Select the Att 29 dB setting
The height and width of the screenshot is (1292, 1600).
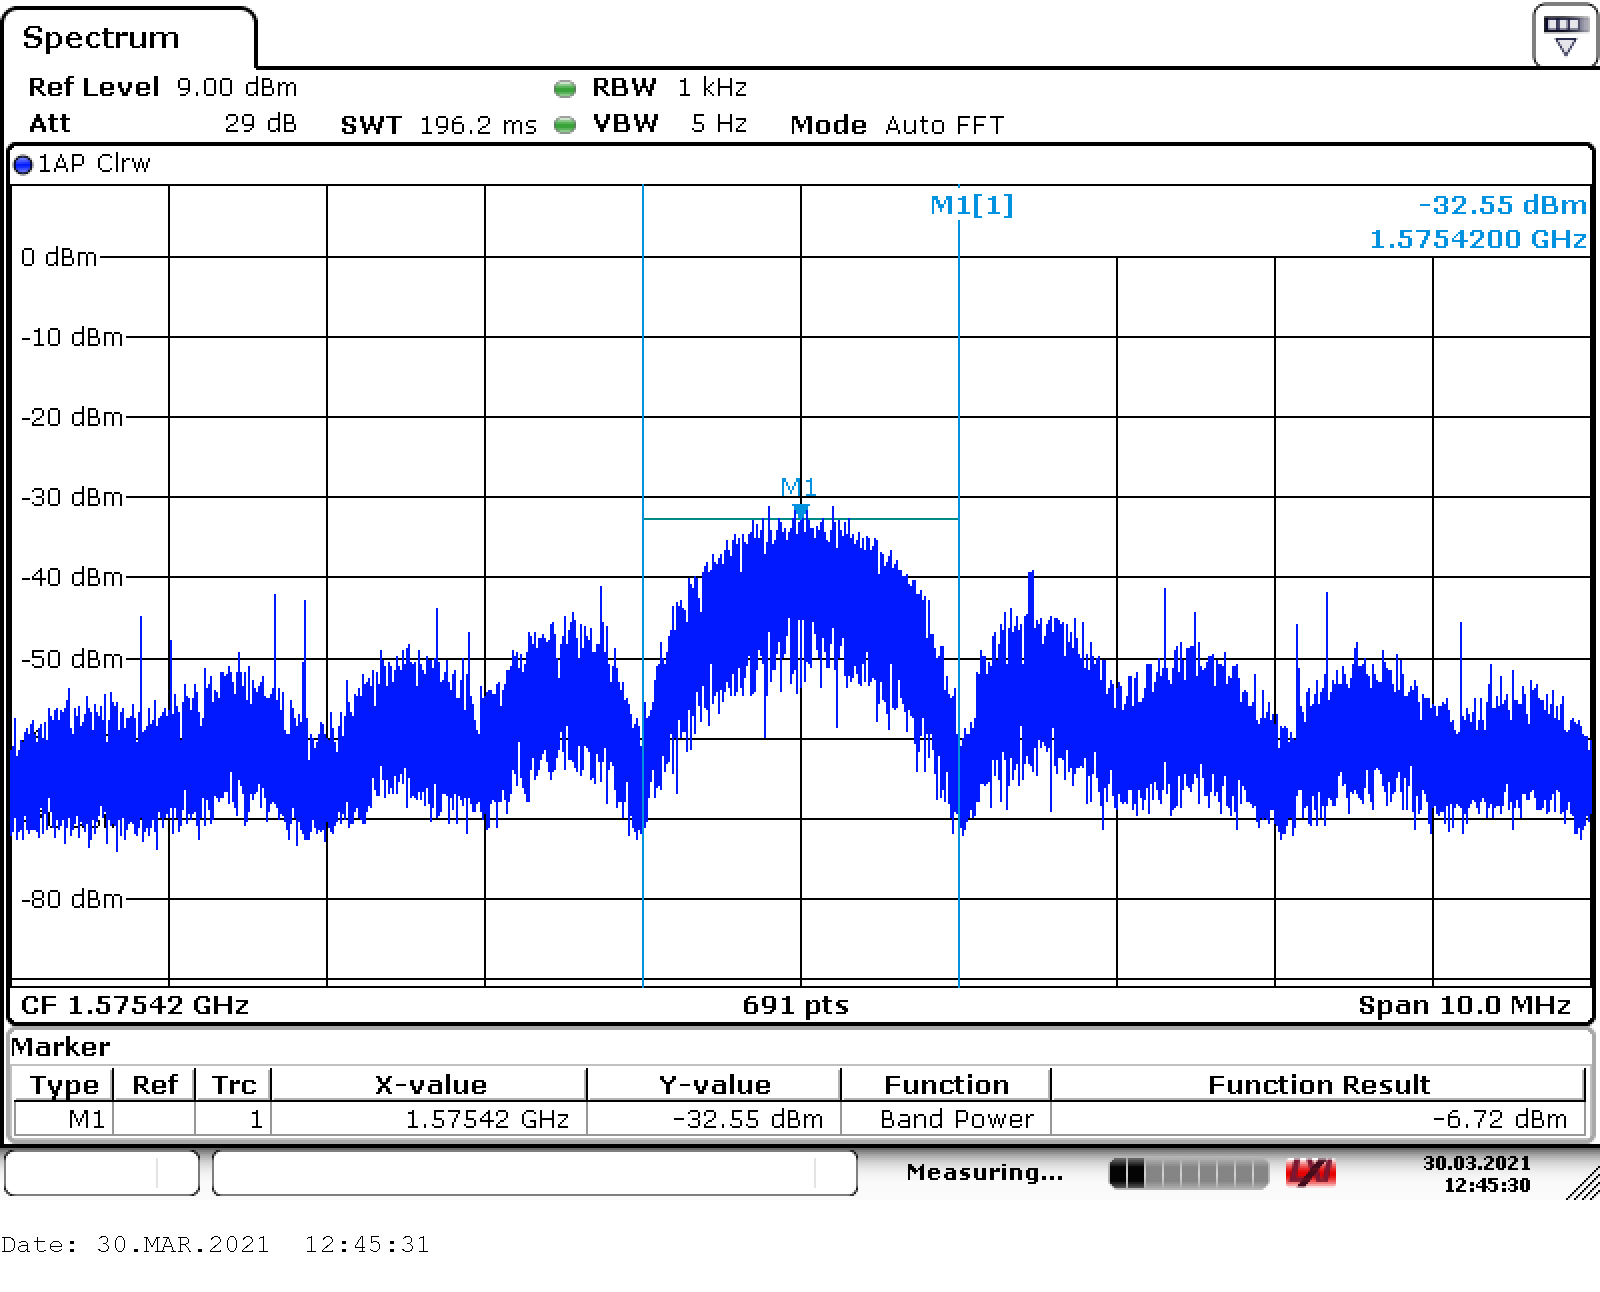click(x=260, y=124)
